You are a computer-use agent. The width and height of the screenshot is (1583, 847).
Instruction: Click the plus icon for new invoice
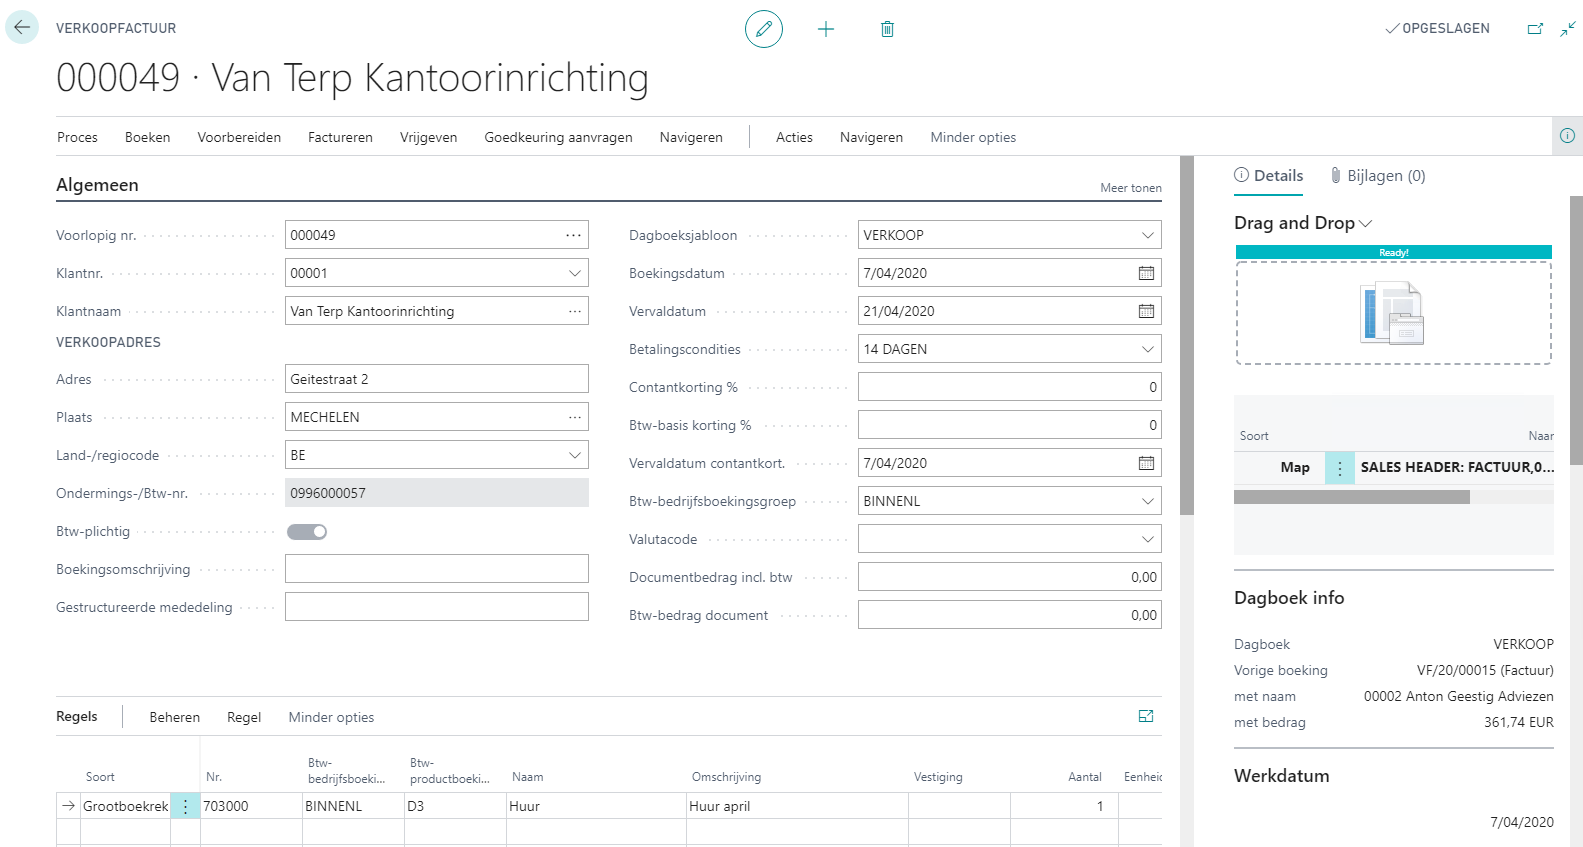pyautogui.click(x=826, y=29)
